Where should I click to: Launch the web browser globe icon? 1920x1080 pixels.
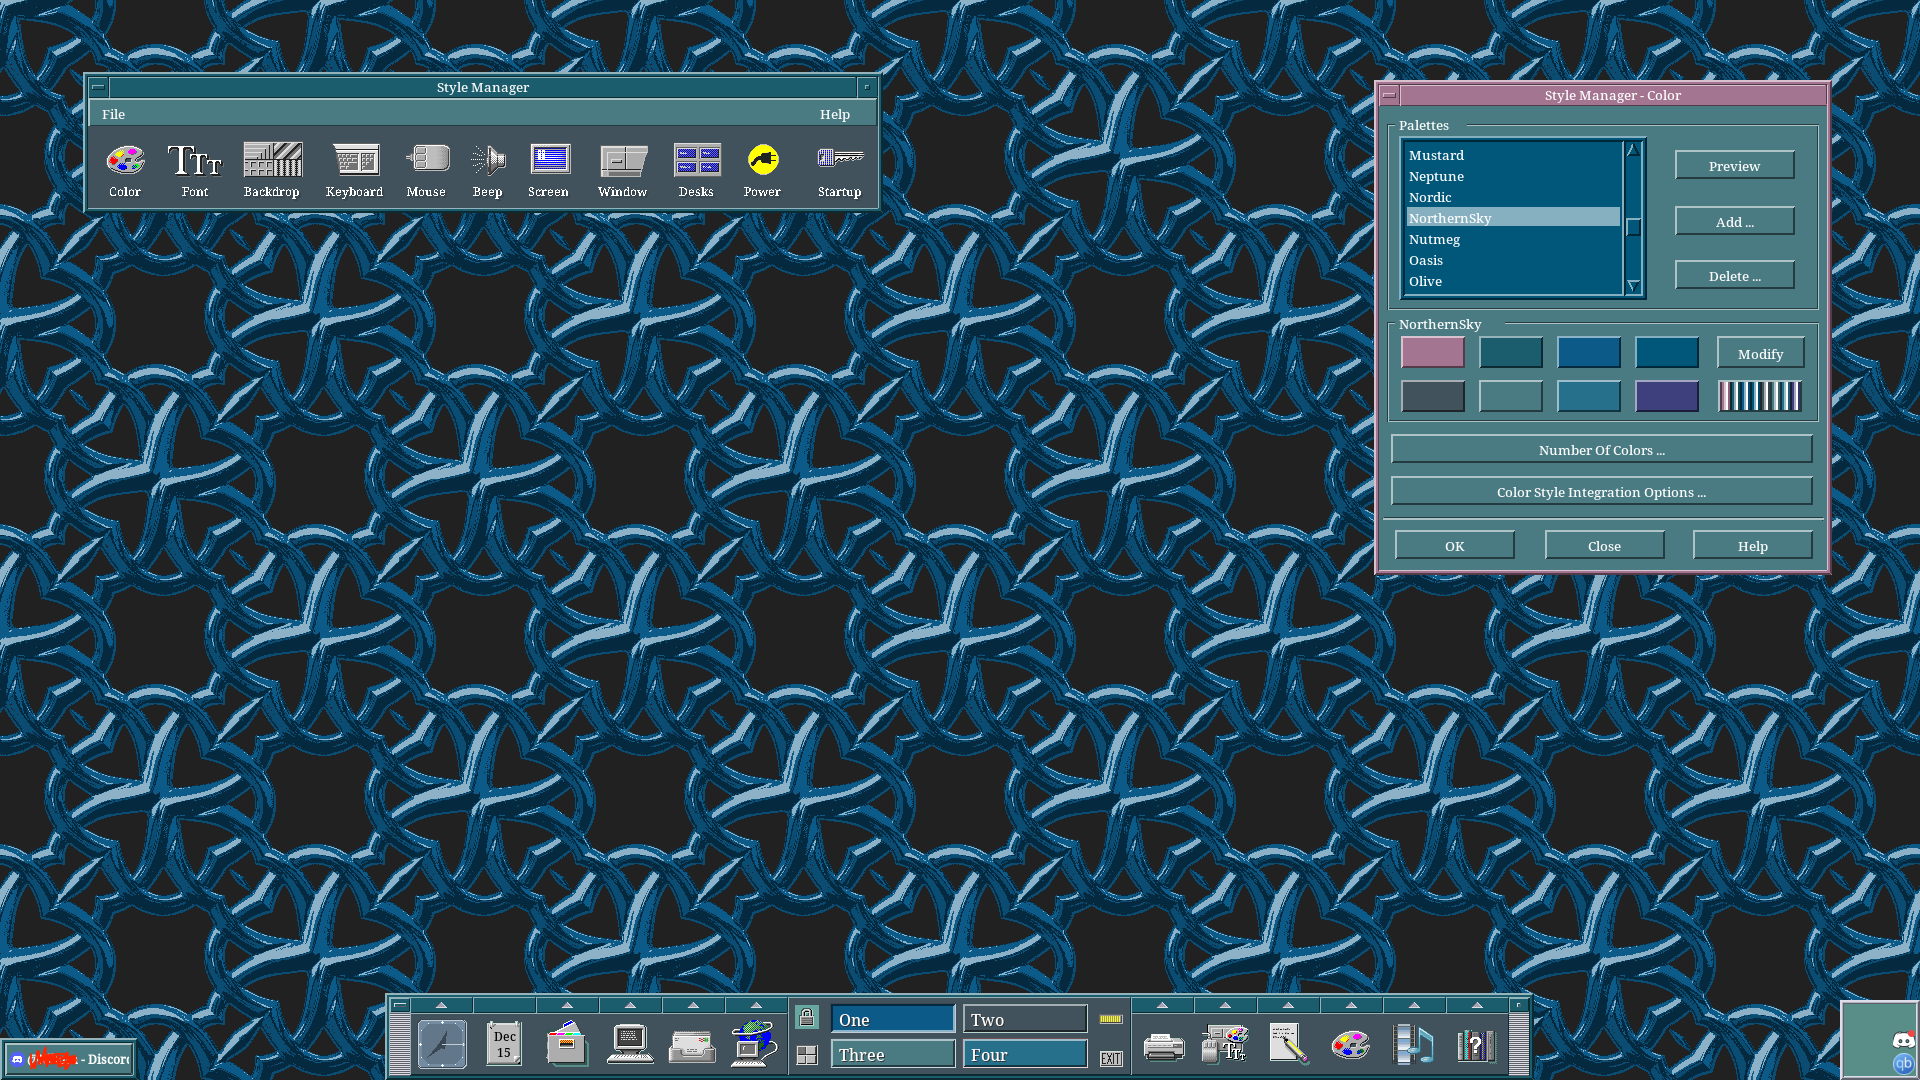[x=754, y=1044]
